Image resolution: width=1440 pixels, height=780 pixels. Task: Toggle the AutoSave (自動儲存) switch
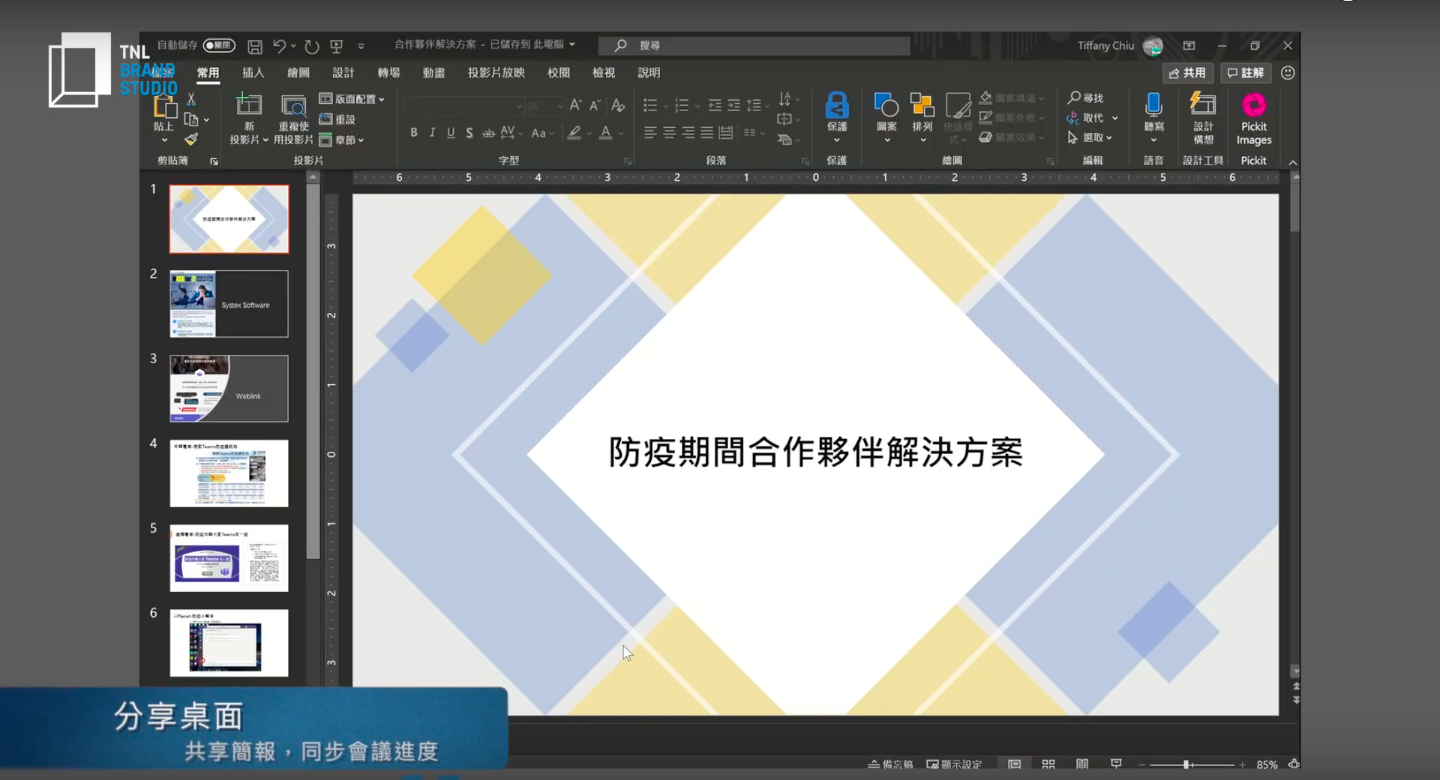[x=219, y=46]
